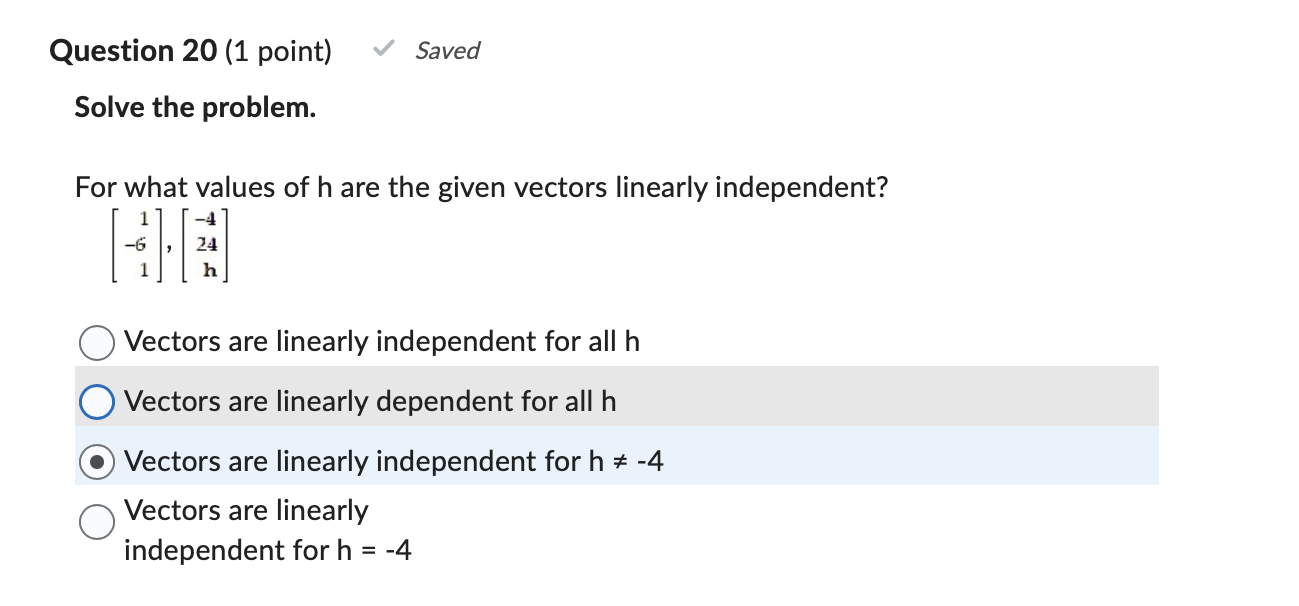The width and height of the screenshot is (1299, 606).
Task: Select 'Vectors are linearly dependent for all h'
Action: [96, 401]
